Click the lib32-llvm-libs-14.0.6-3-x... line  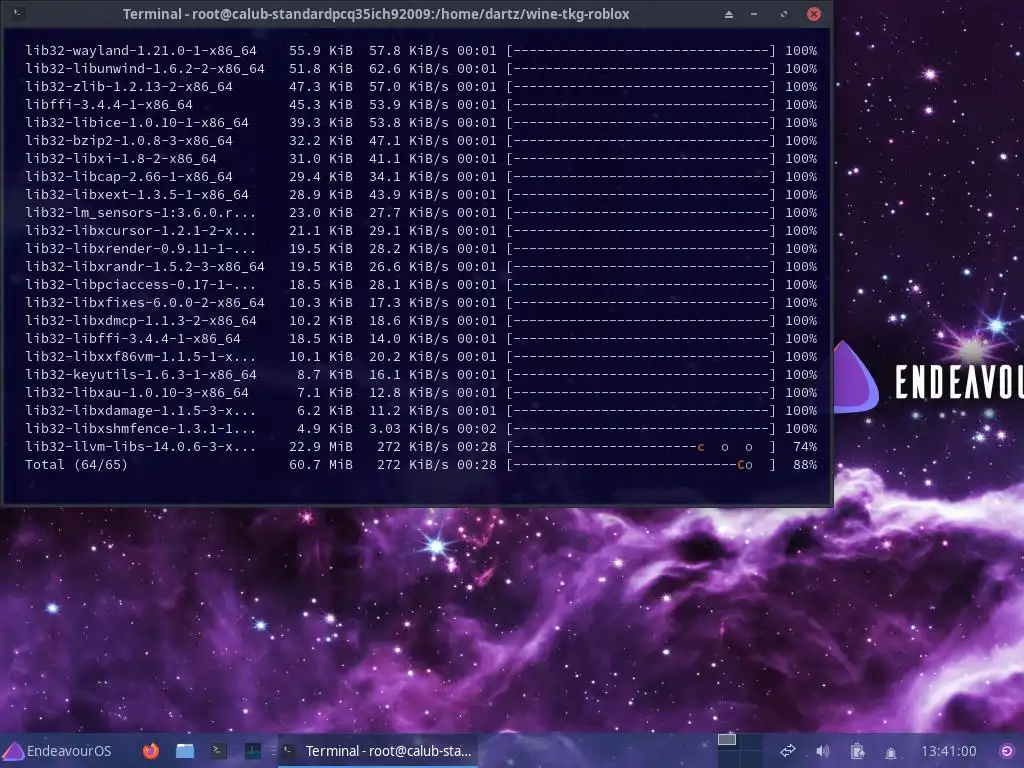[421, 447]
